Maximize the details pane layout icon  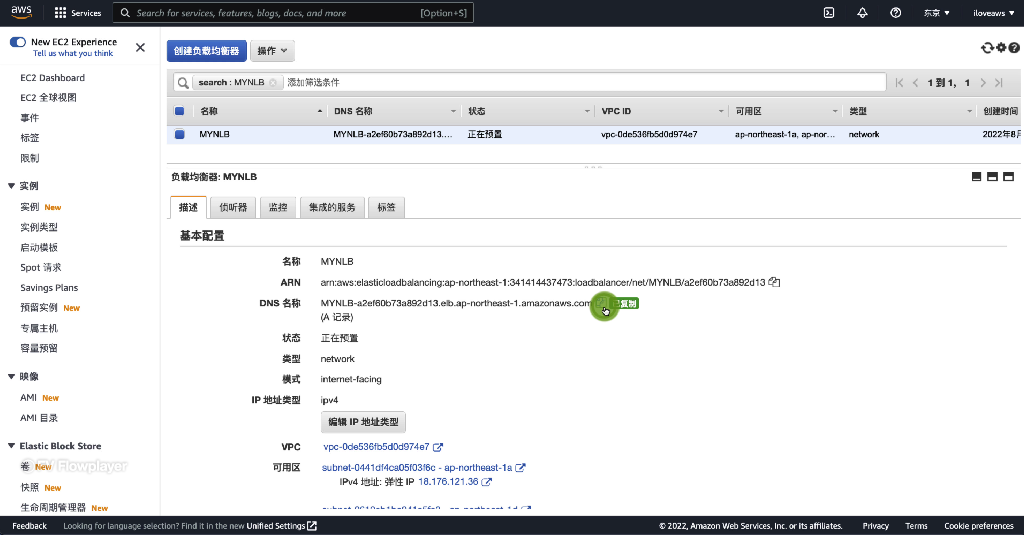(1008, 176)
